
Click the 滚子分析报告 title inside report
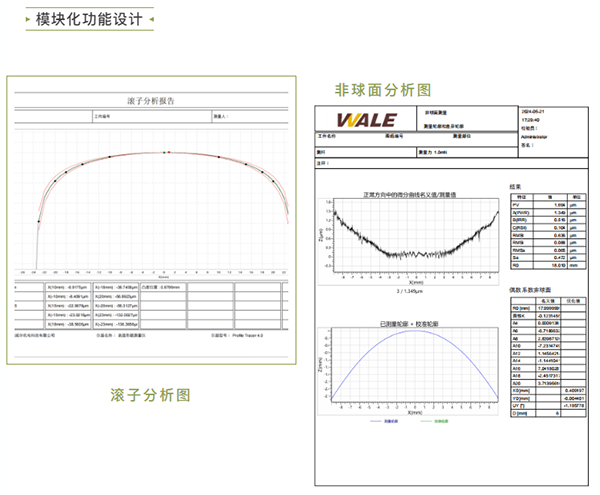tap(152, 101)
